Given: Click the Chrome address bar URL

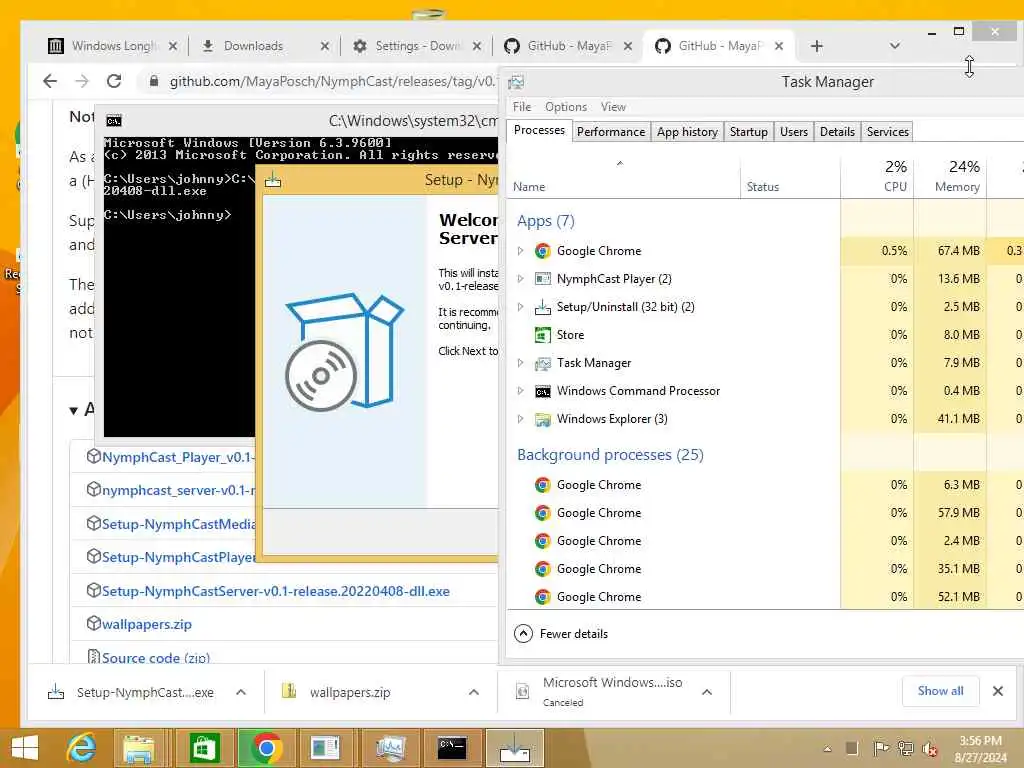Looking at the screenshot, I should click(x=332, y=81).
